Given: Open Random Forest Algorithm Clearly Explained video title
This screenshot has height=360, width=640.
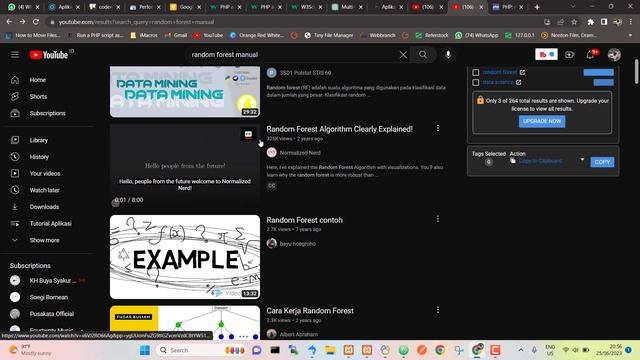Looking at the screenshot, I should click(x=339, y=129).
